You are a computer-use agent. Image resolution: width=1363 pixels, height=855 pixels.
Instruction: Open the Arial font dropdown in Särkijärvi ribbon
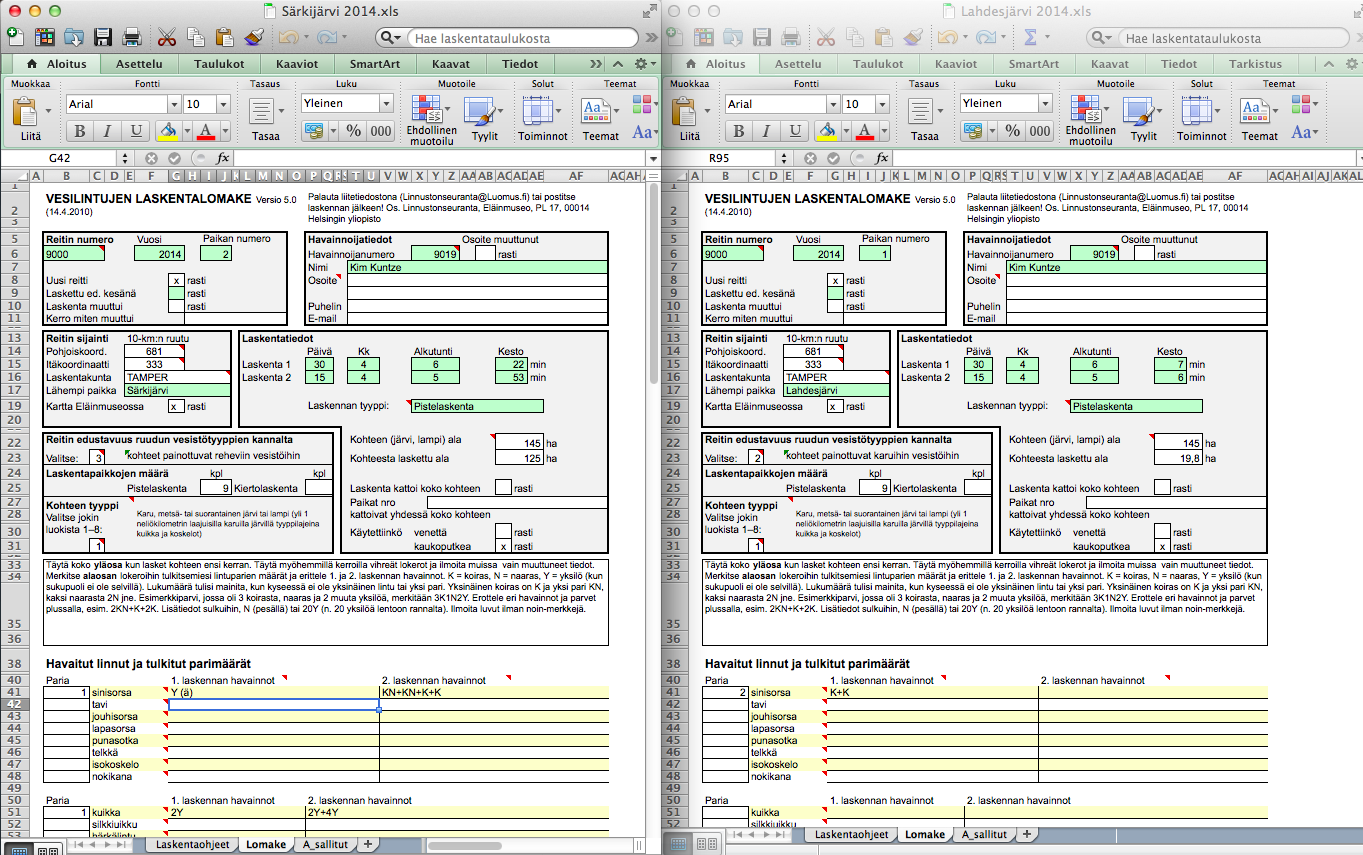[175, 104]
